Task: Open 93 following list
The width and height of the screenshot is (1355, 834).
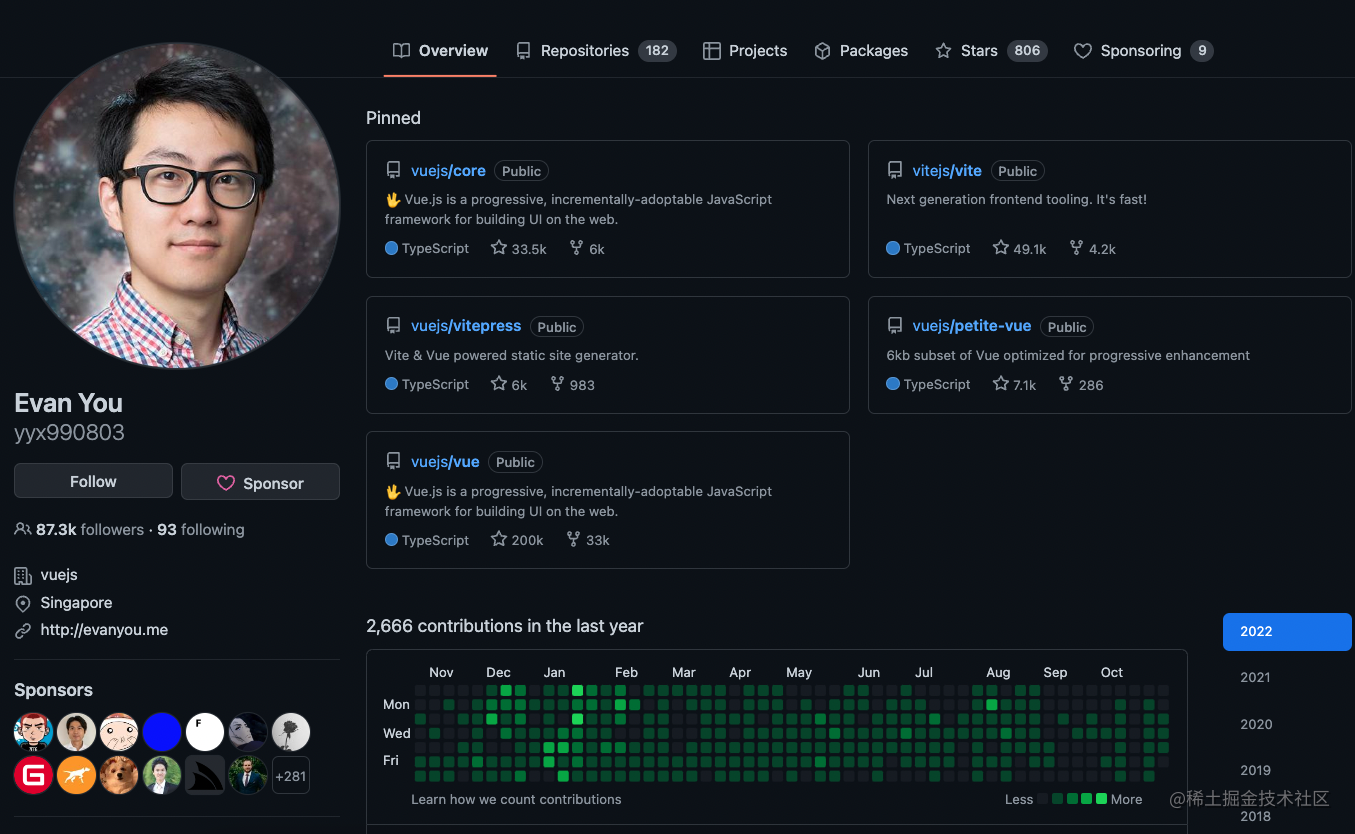Action: 201,530
